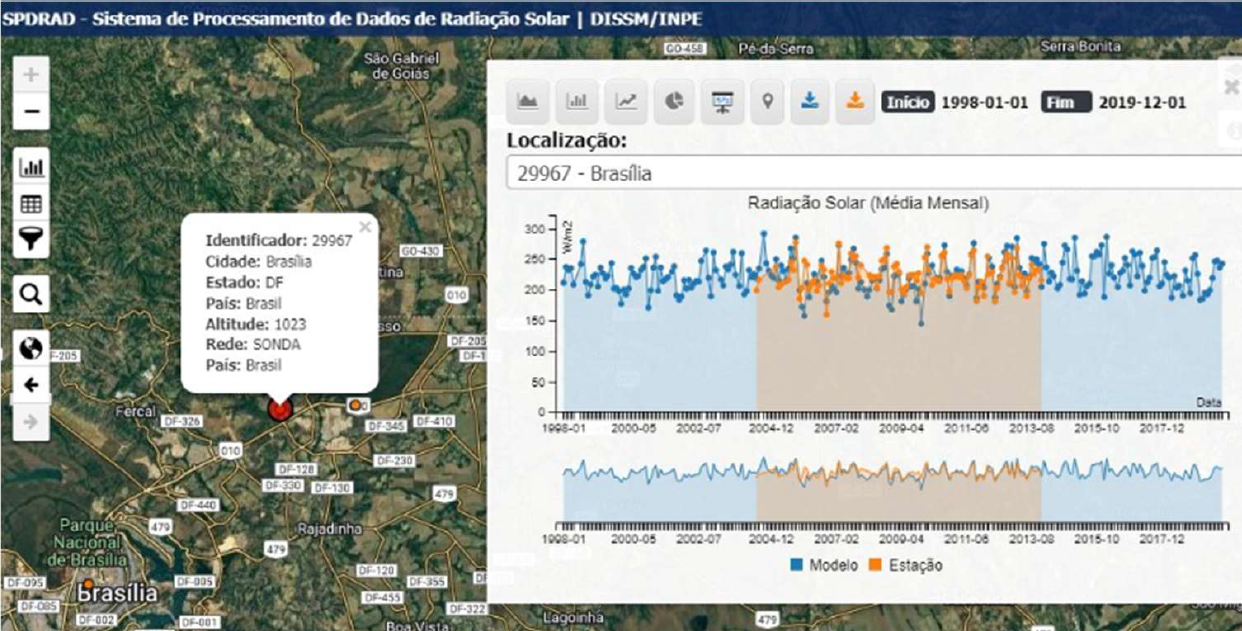The height and width of the screenshot is (631, 1242).
Task: Open the Localização dropdown showing Brasília
Action: (870, 173)
